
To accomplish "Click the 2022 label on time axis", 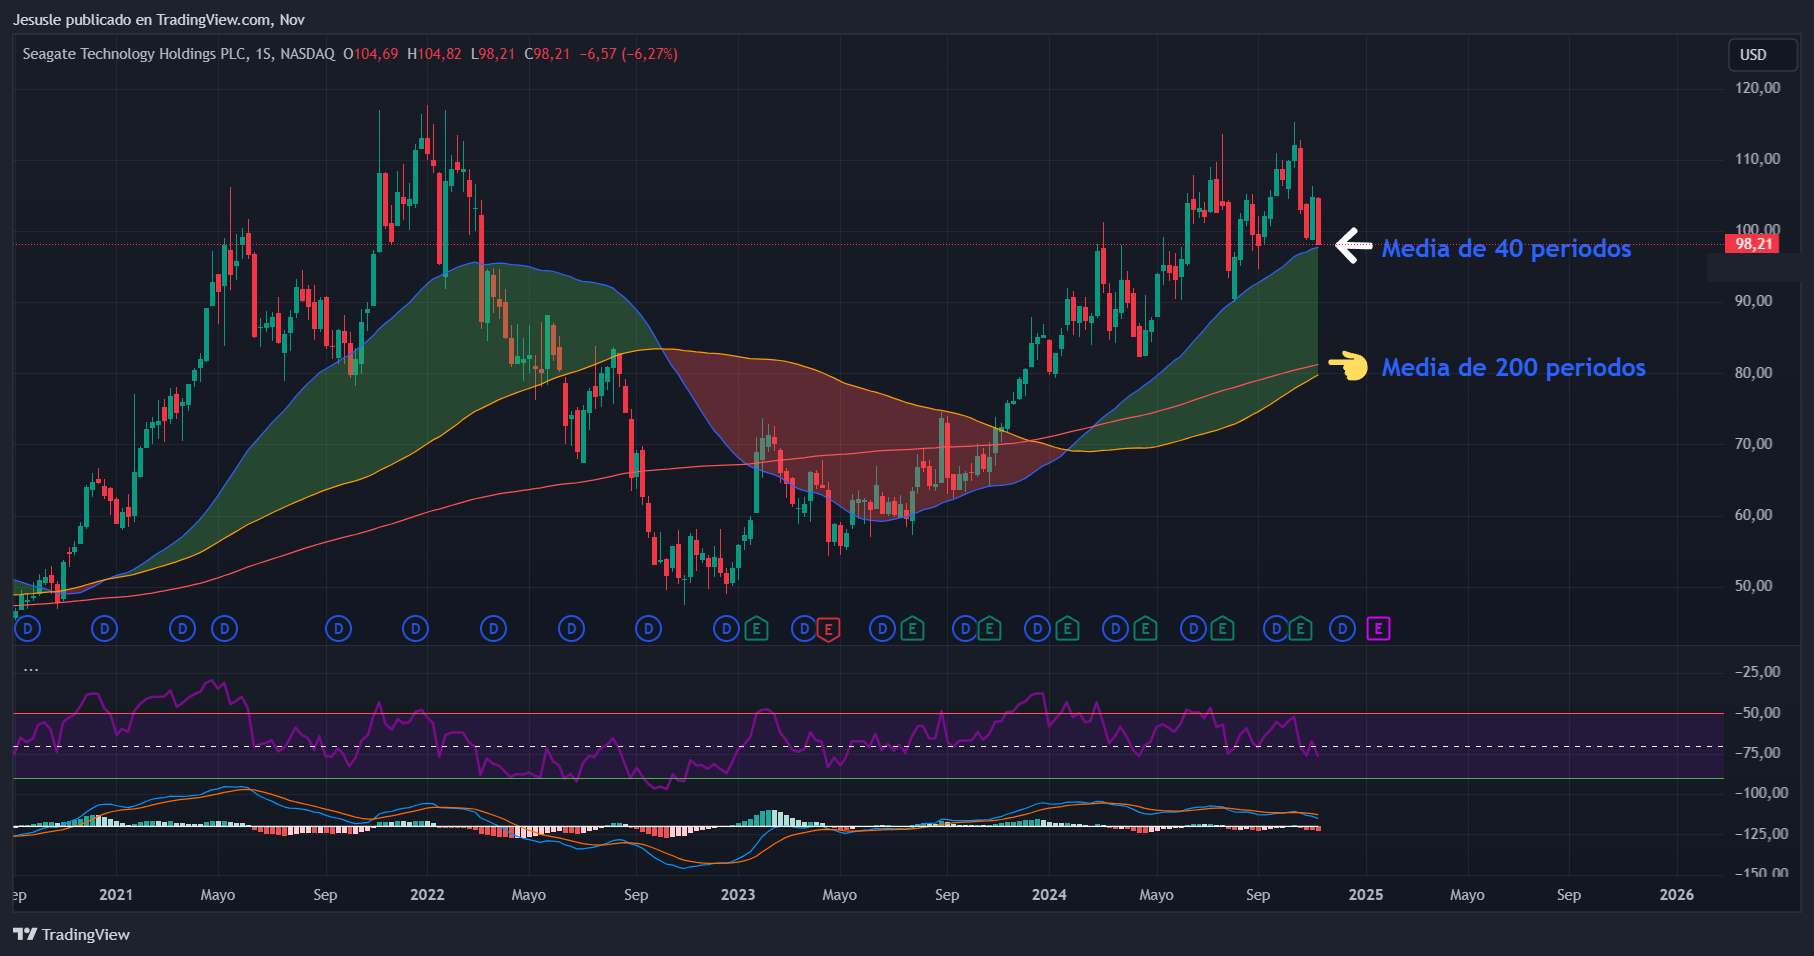I will coord(427,894).
